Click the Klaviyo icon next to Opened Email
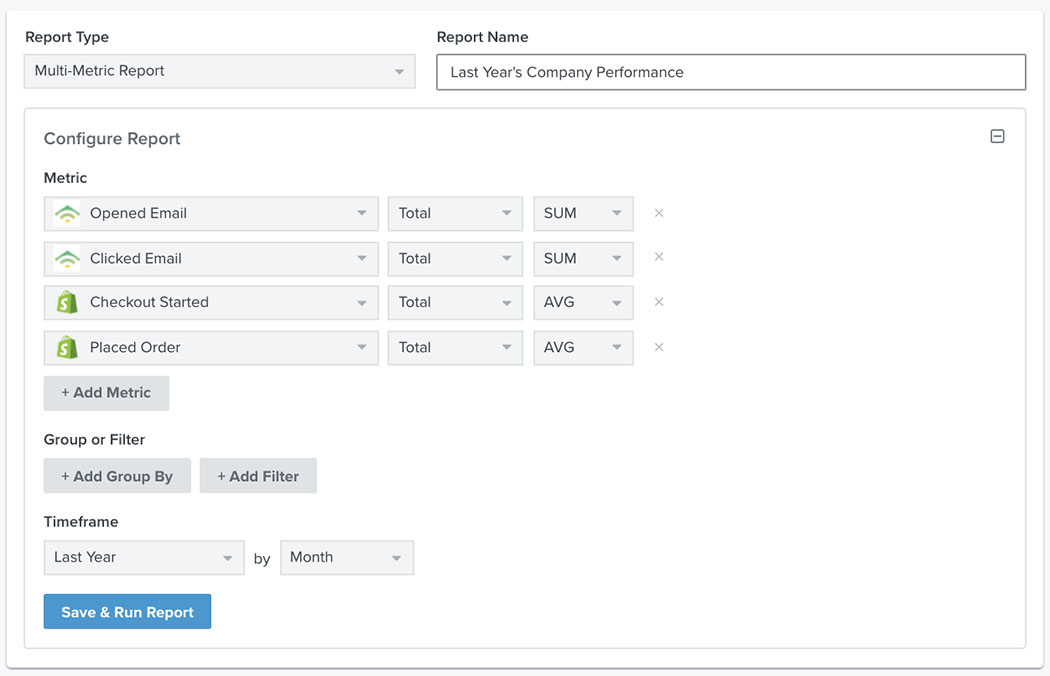This screenshot has height=676, width=1050. click(x=65, y=213)
